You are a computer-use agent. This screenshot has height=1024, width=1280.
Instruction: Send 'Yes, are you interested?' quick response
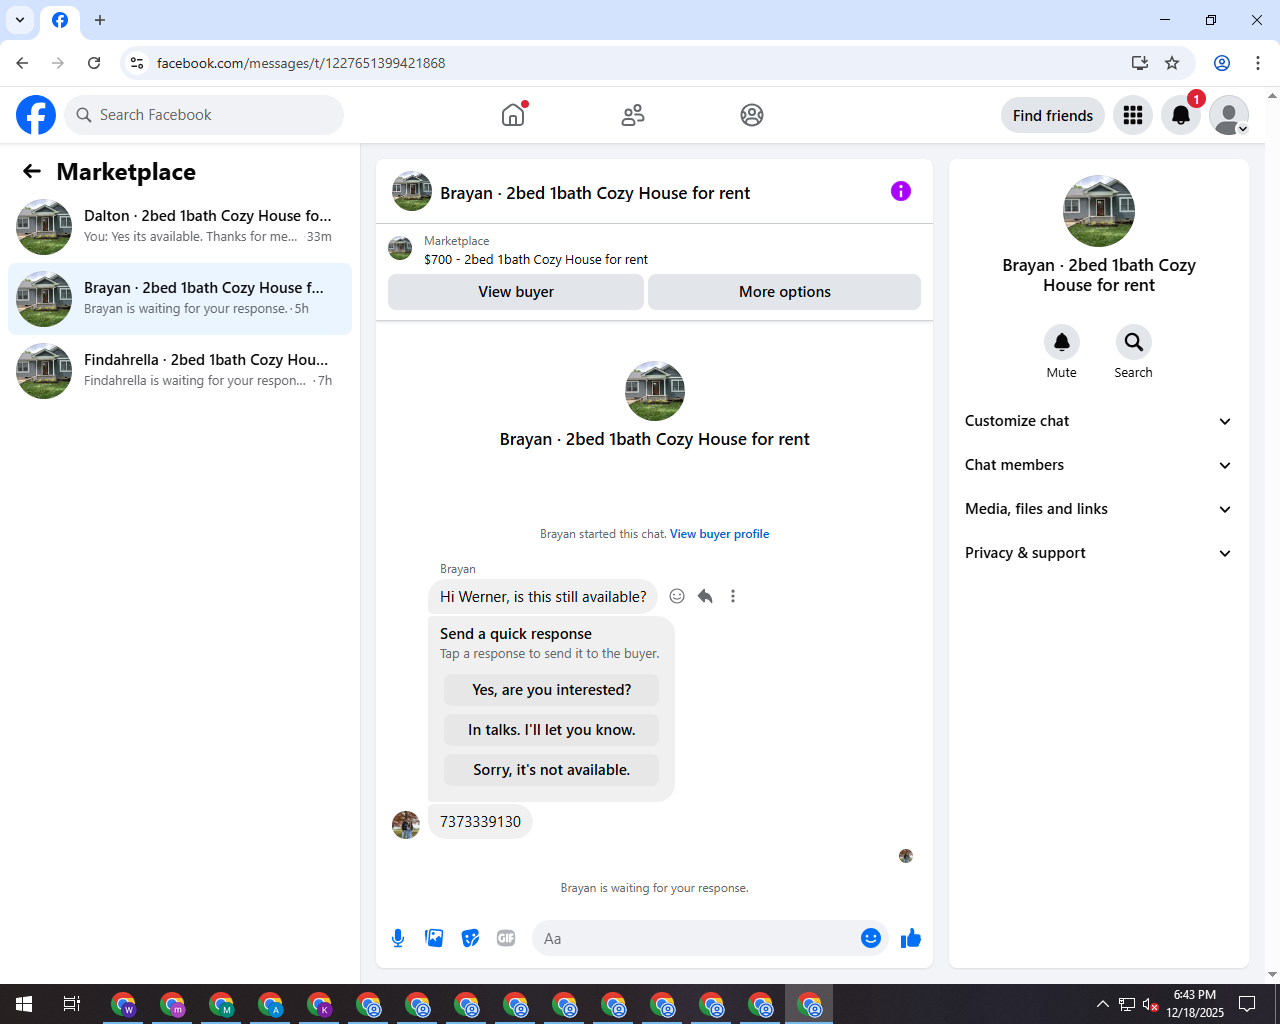click(552, 690)
